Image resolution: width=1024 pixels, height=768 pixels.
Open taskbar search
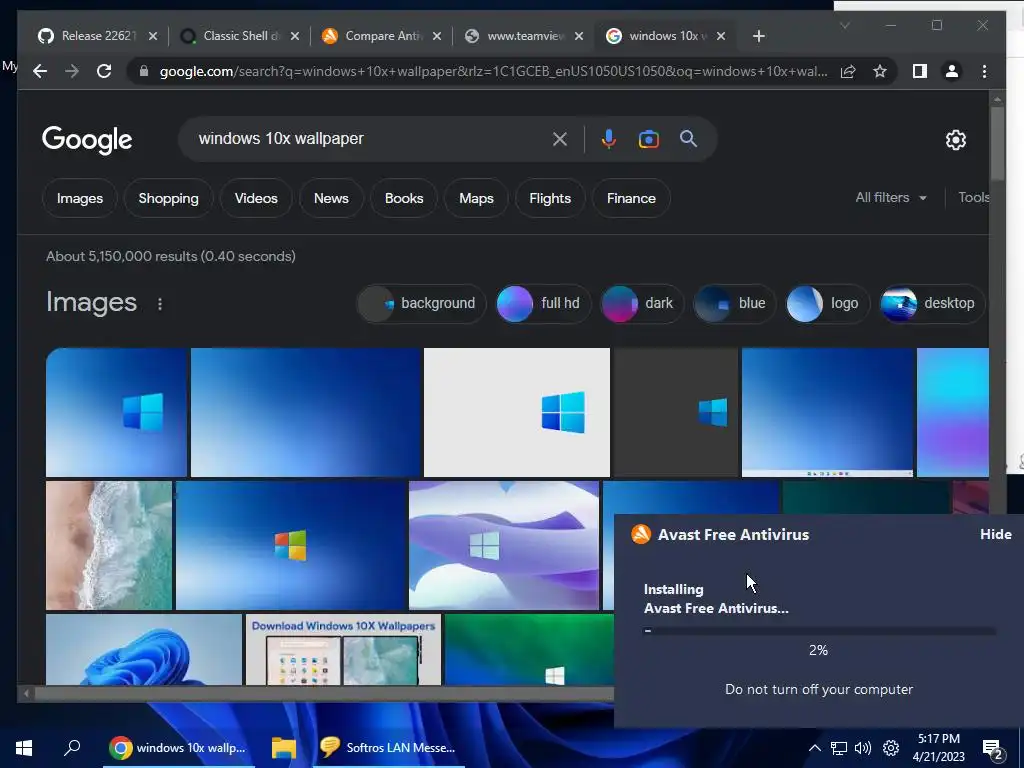(72, 747)
